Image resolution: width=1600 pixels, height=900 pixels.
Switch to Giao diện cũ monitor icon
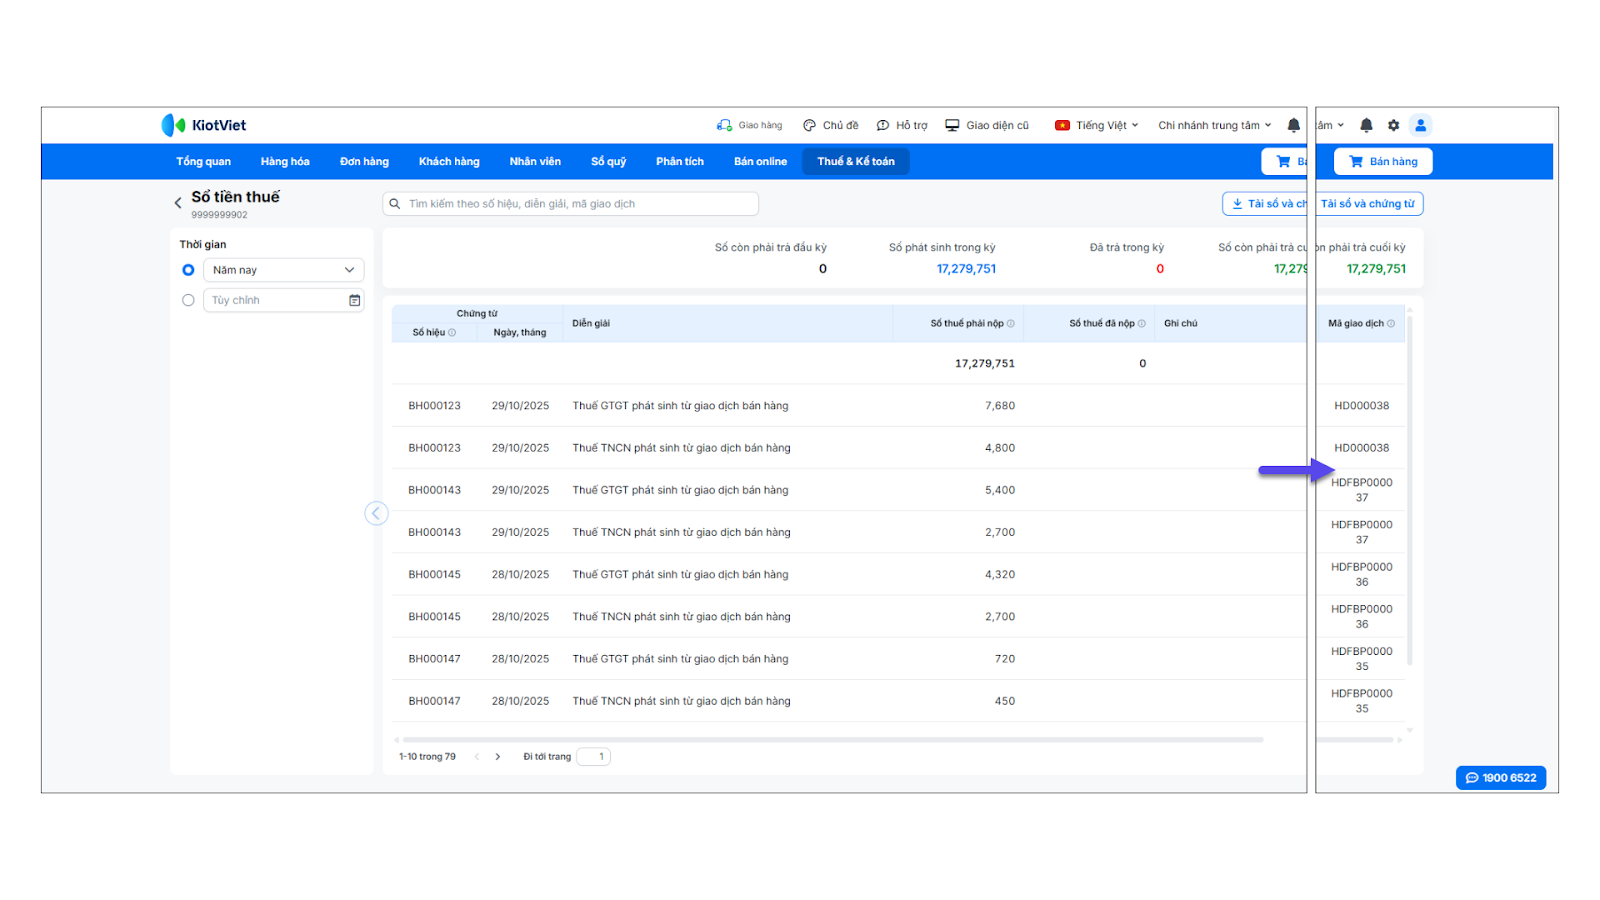pos(952,125)
